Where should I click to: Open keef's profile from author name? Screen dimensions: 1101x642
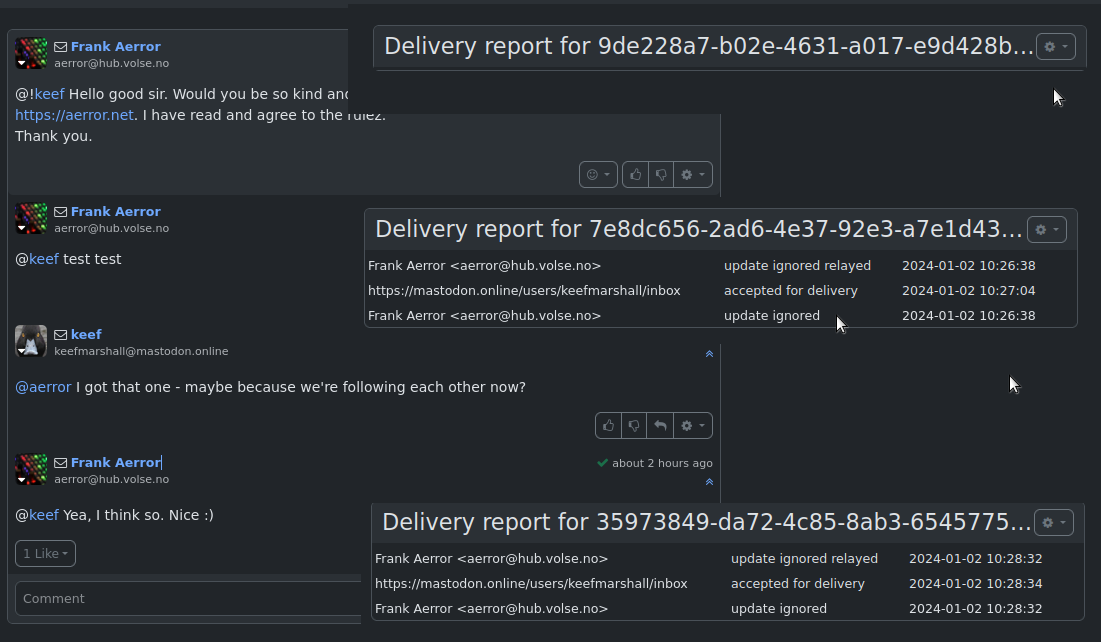86,335
